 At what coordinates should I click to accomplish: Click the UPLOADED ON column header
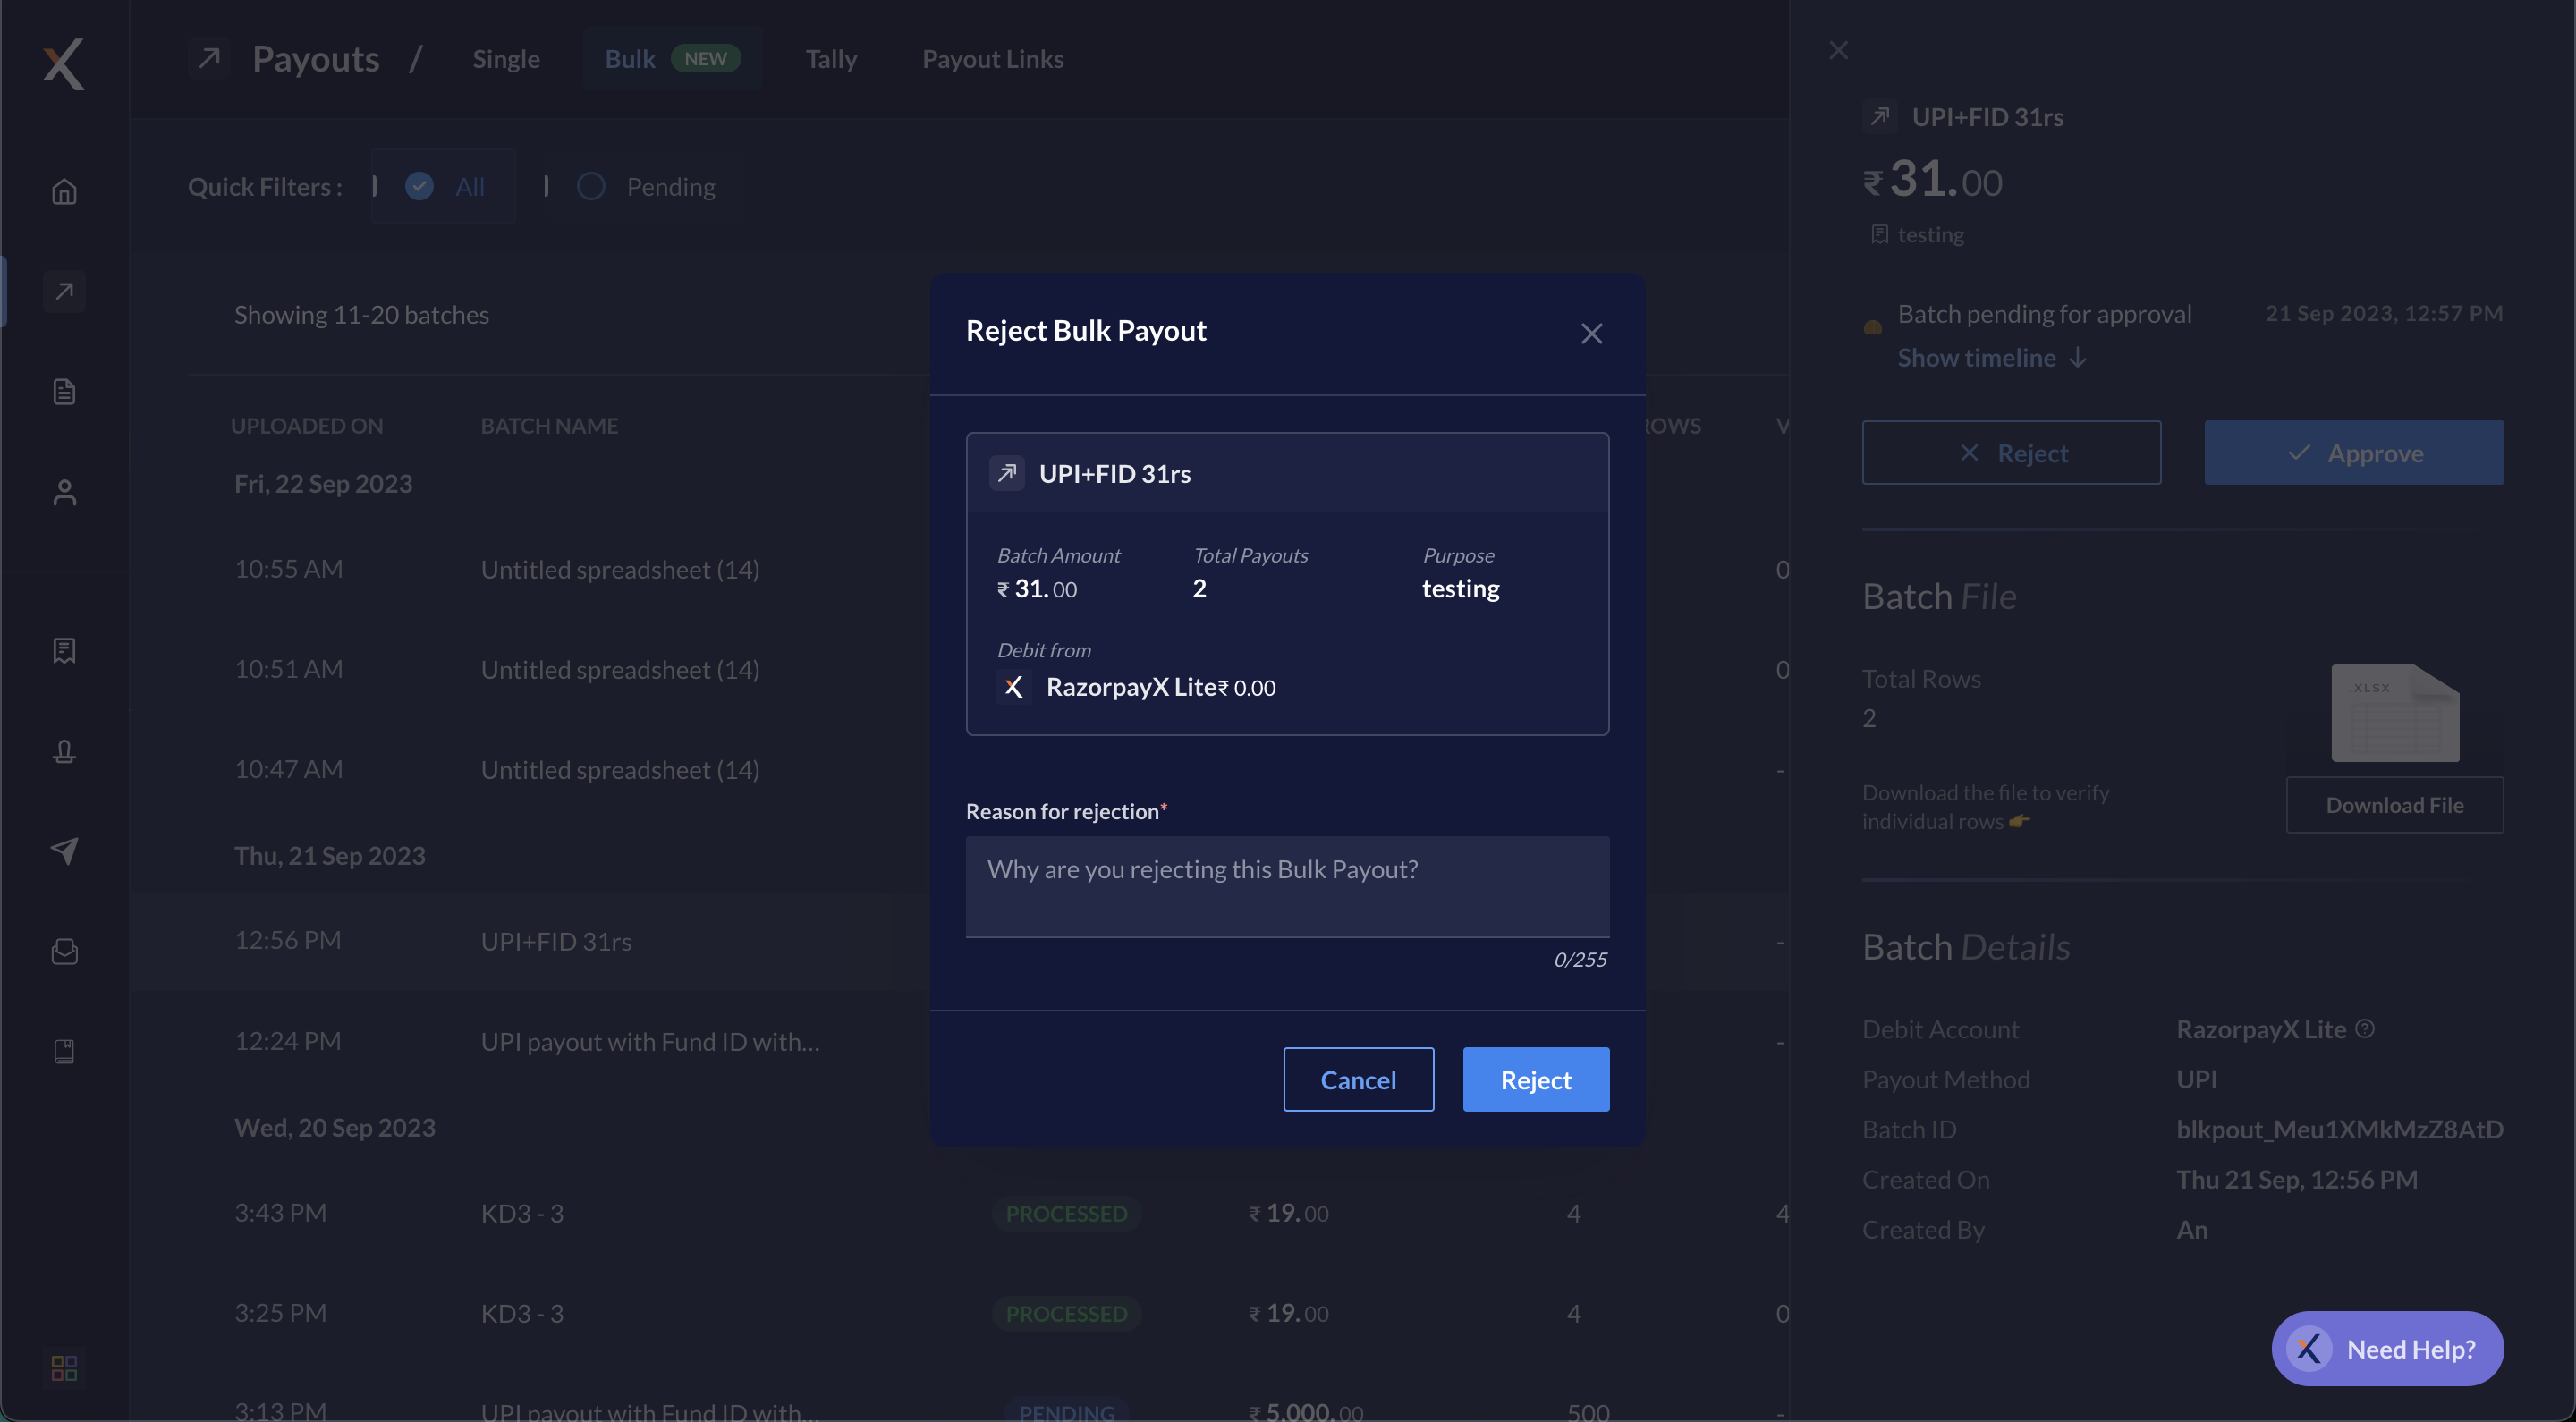point(306,425)
